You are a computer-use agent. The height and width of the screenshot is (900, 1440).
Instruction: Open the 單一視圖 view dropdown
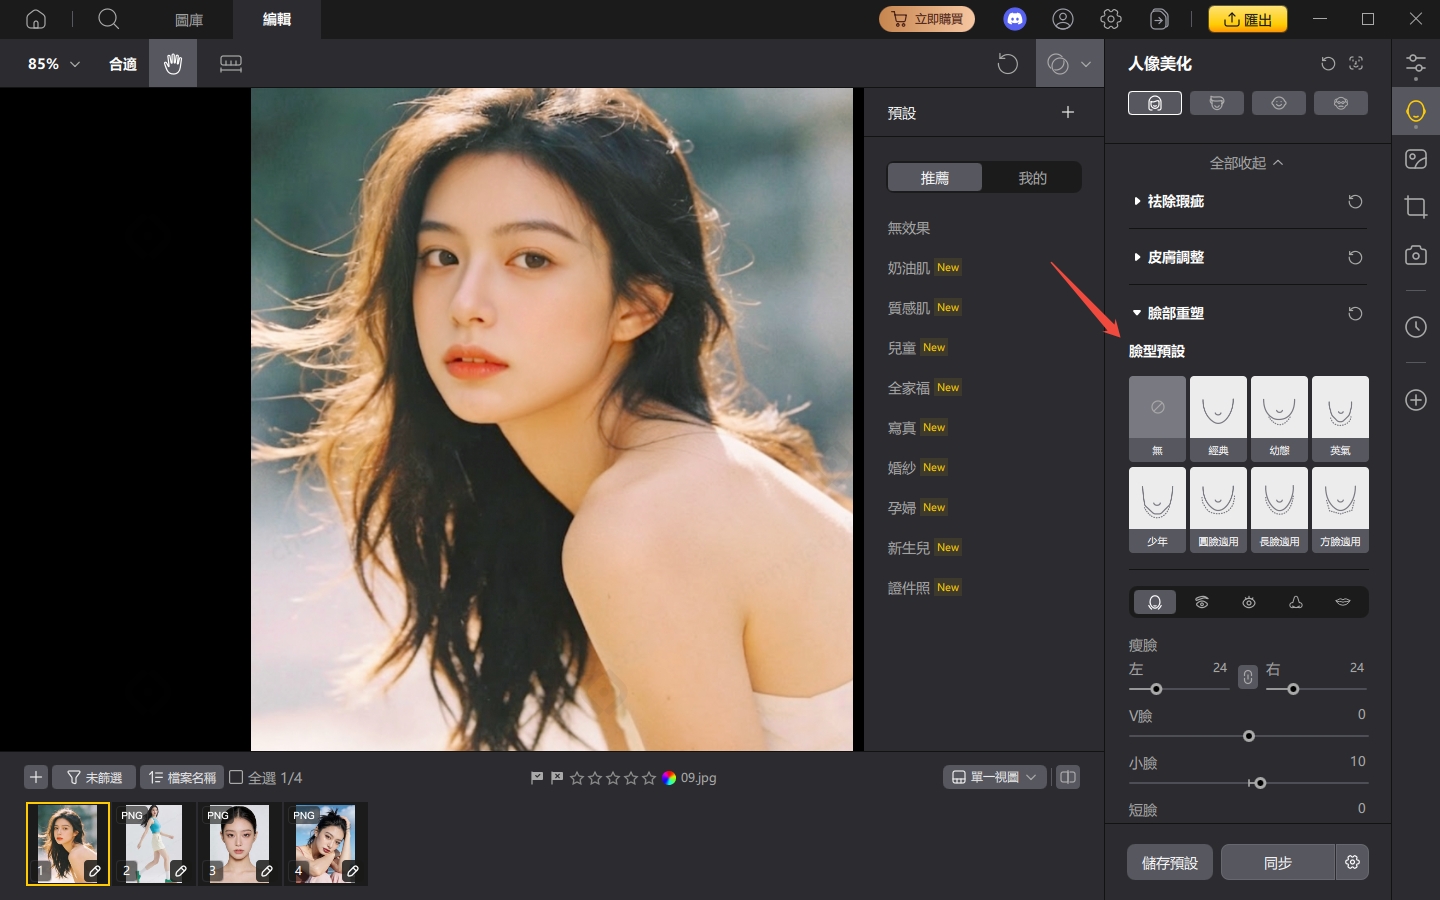point(994,777)
